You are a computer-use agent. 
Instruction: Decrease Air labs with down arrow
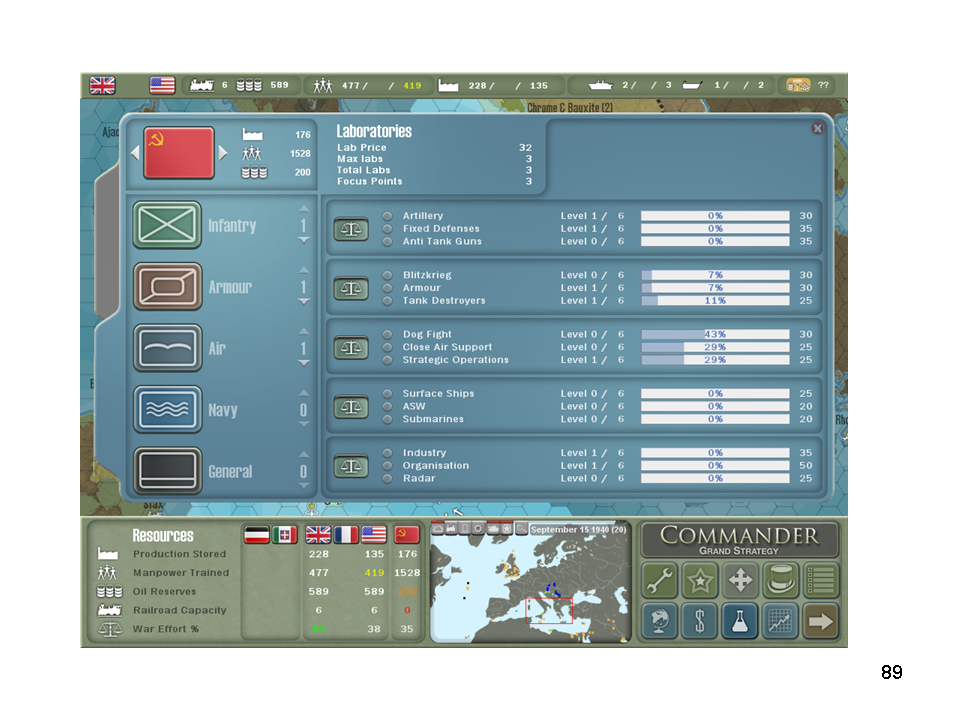(x=304, y=363)
